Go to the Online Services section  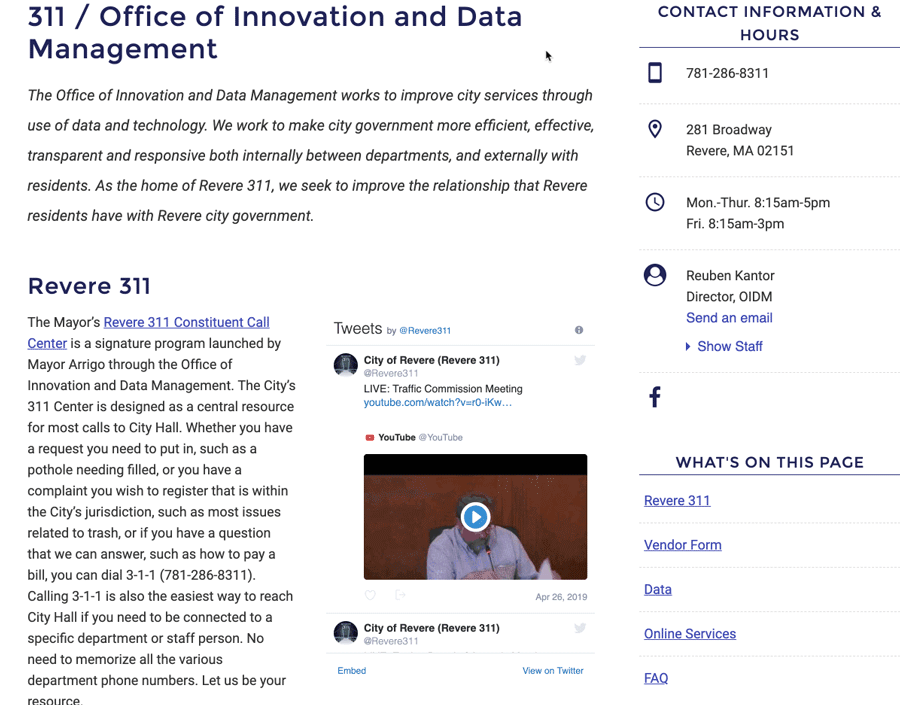pyautogui.click(x=690, y=634)
